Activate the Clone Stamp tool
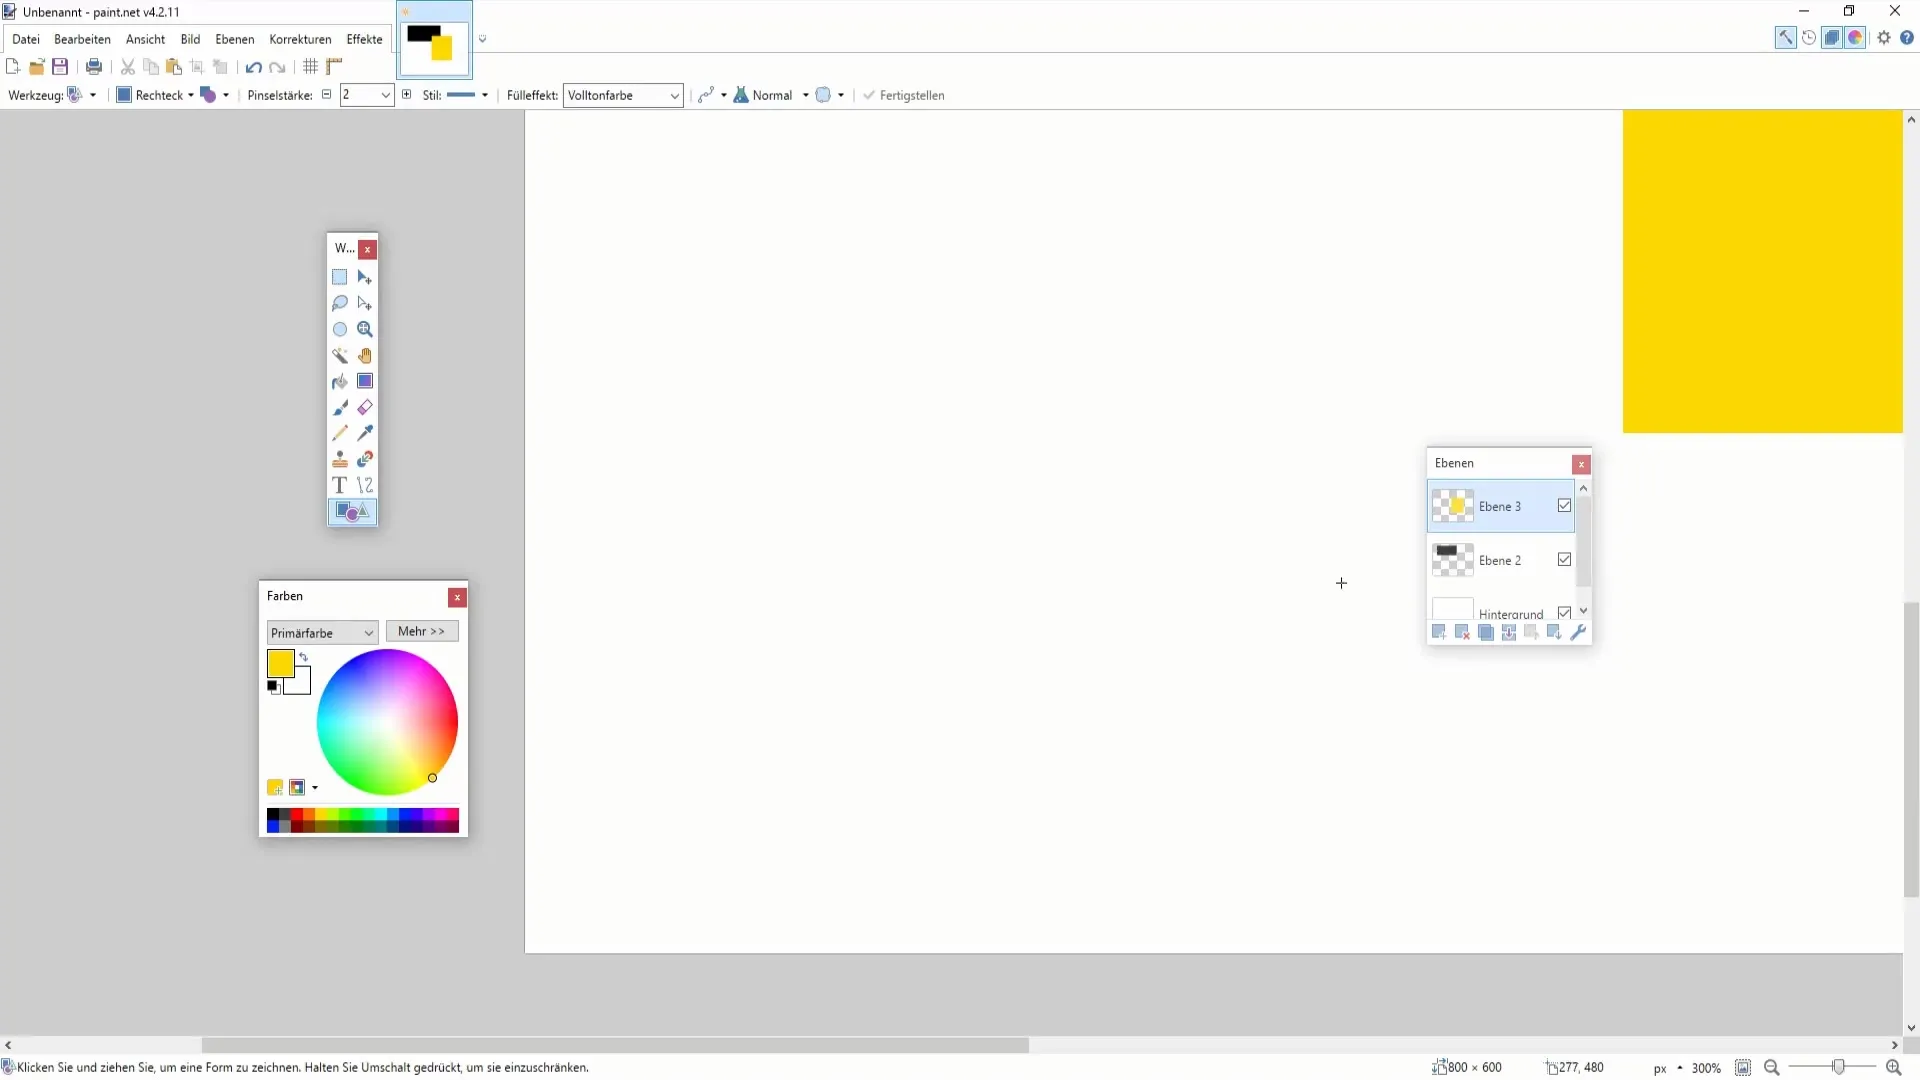Image resolution: width=1920 pixels, height=1080 pixels. coord(340,459)
